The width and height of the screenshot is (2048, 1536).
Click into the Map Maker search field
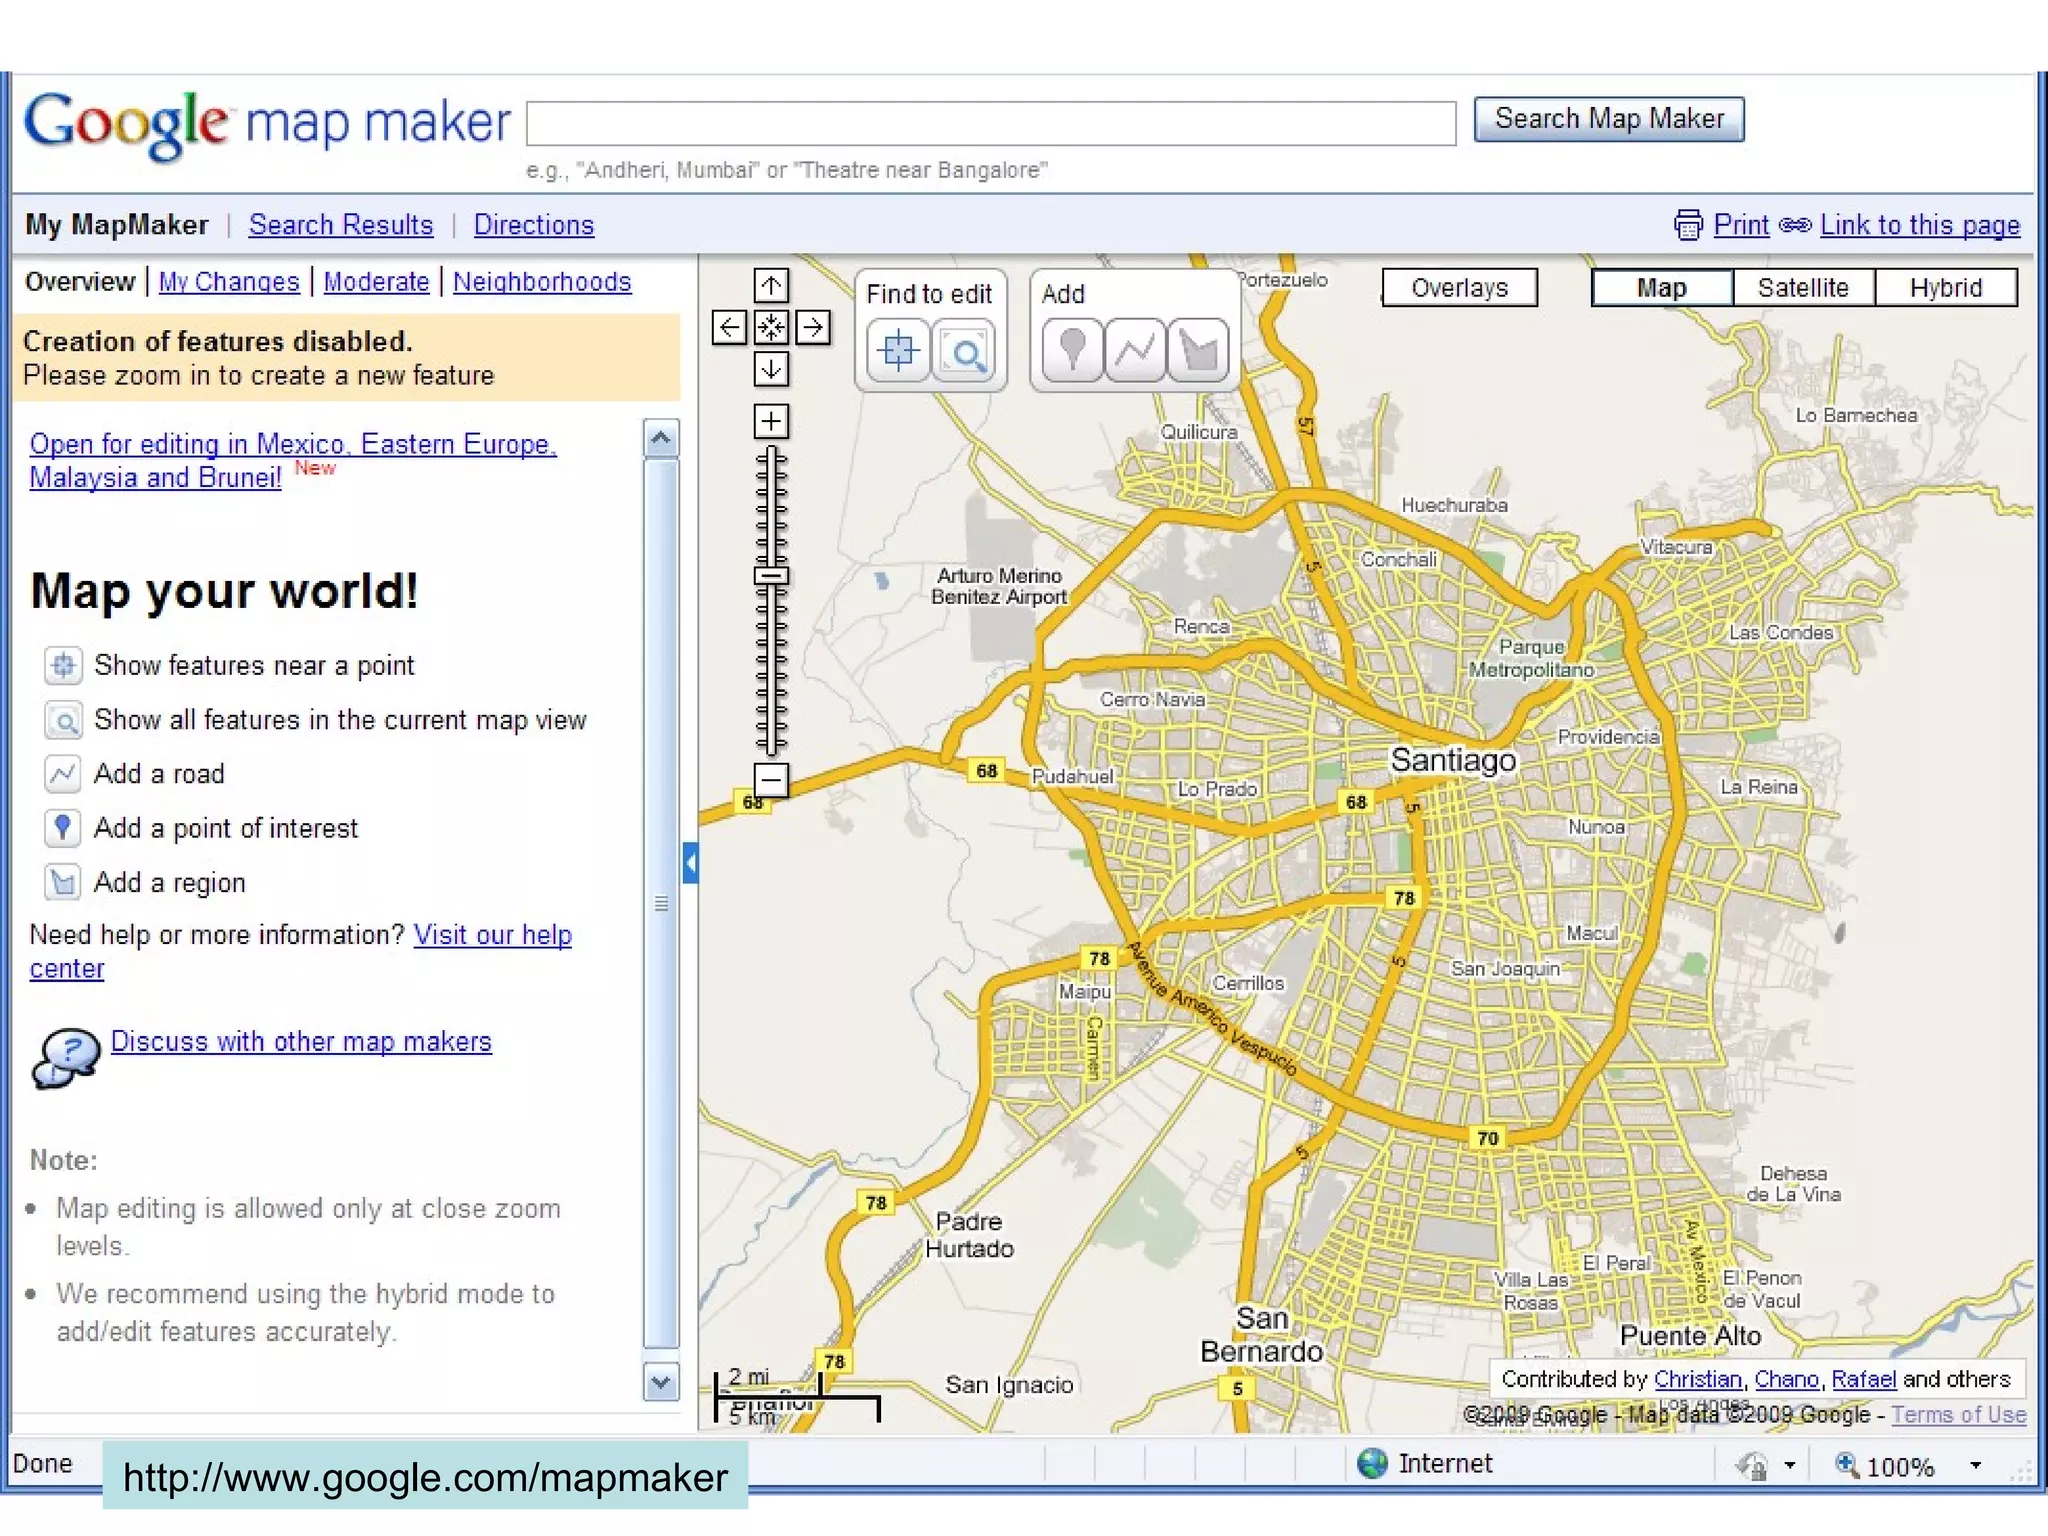[x=991, y=123]
